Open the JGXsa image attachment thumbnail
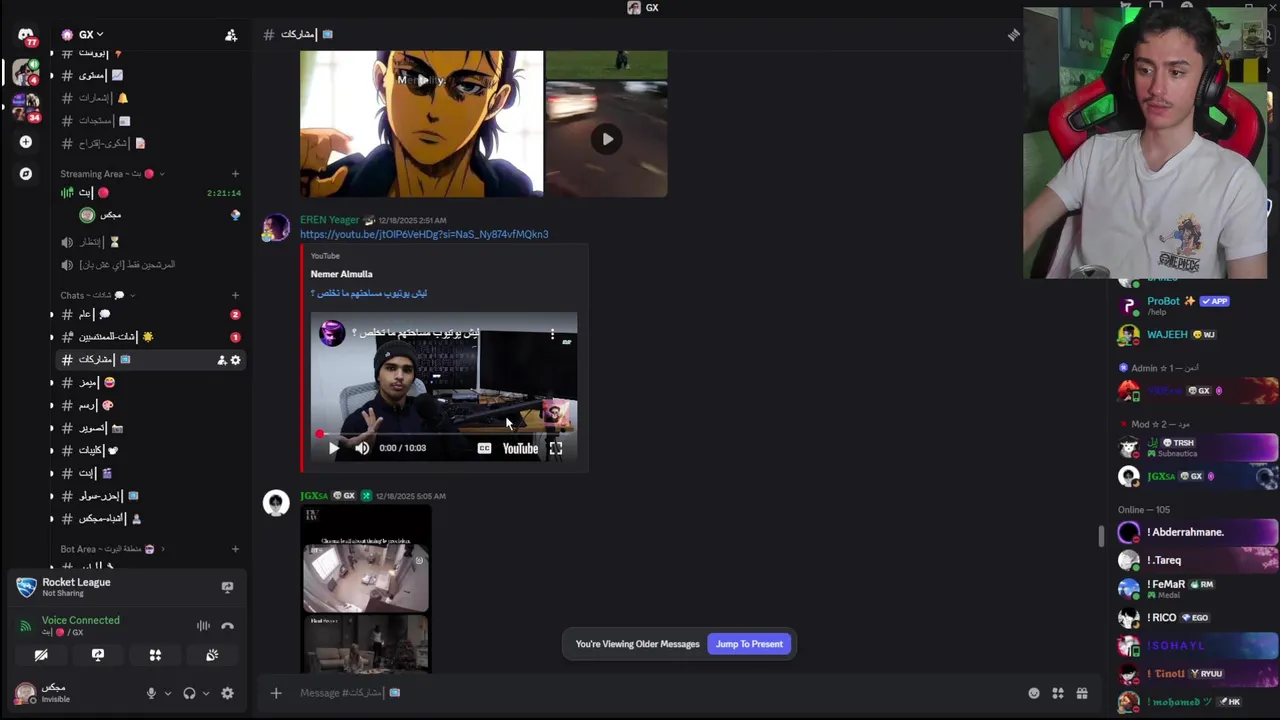This screenshot has width=1280, height=720. 366,588
